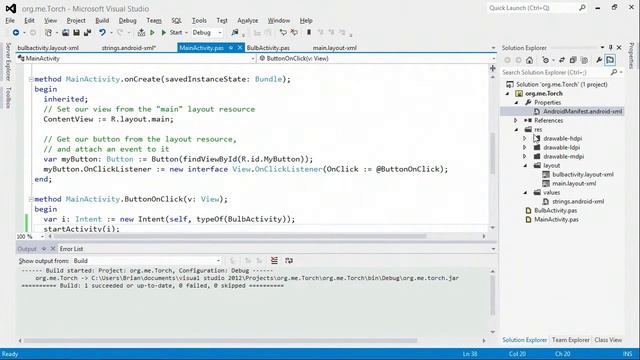Select AndroidManifest.android-xml in Solution Explorer

coord(582,111)
